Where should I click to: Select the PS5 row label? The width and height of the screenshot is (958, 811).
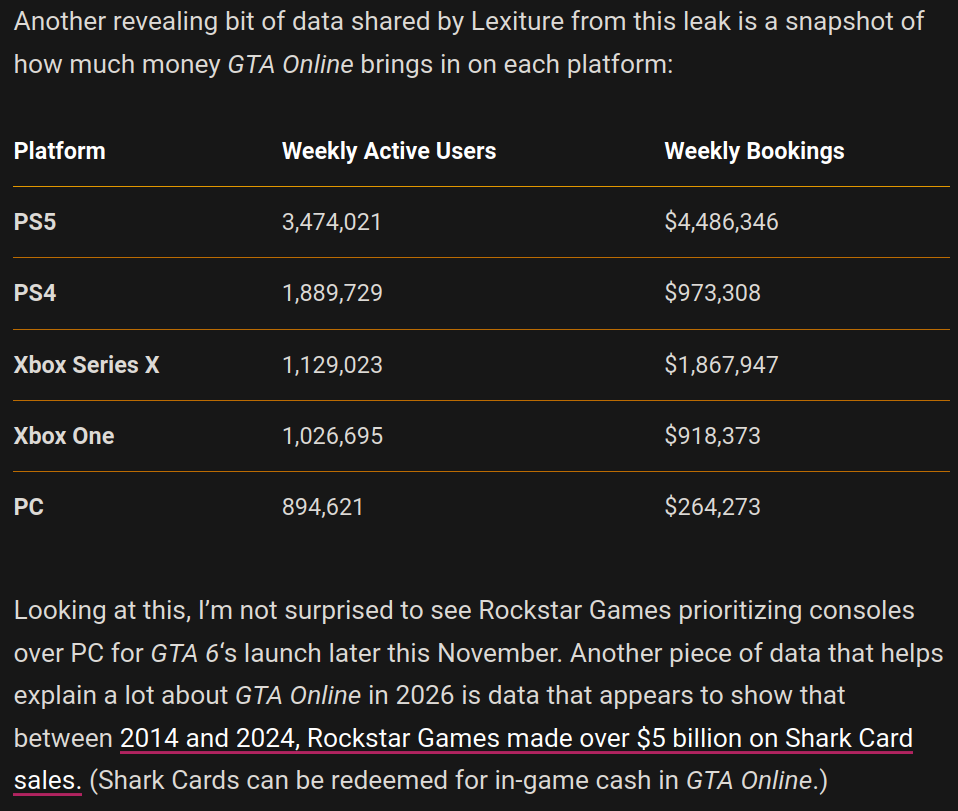pos(35,222)
